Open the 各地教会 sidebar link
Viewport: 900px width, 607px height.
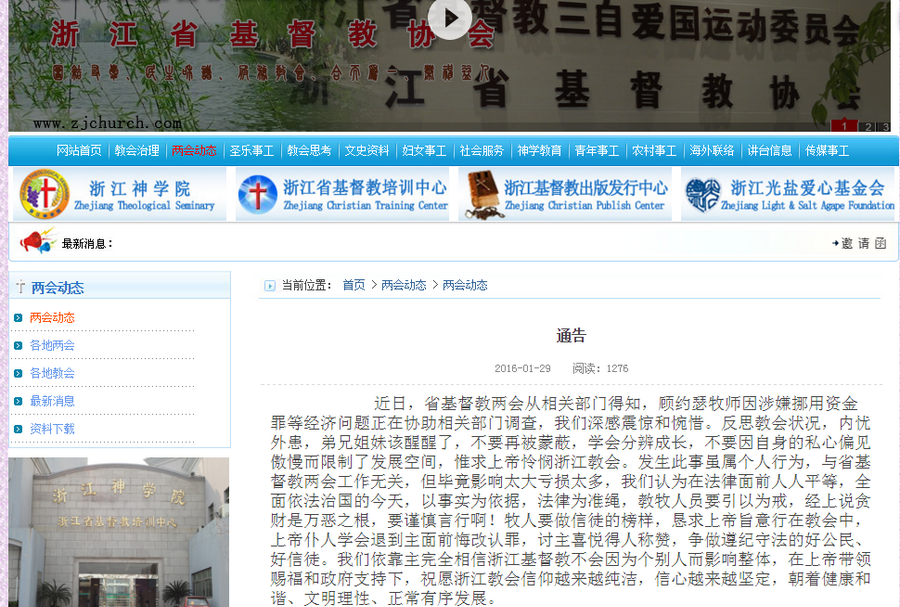tap(52, 373)
